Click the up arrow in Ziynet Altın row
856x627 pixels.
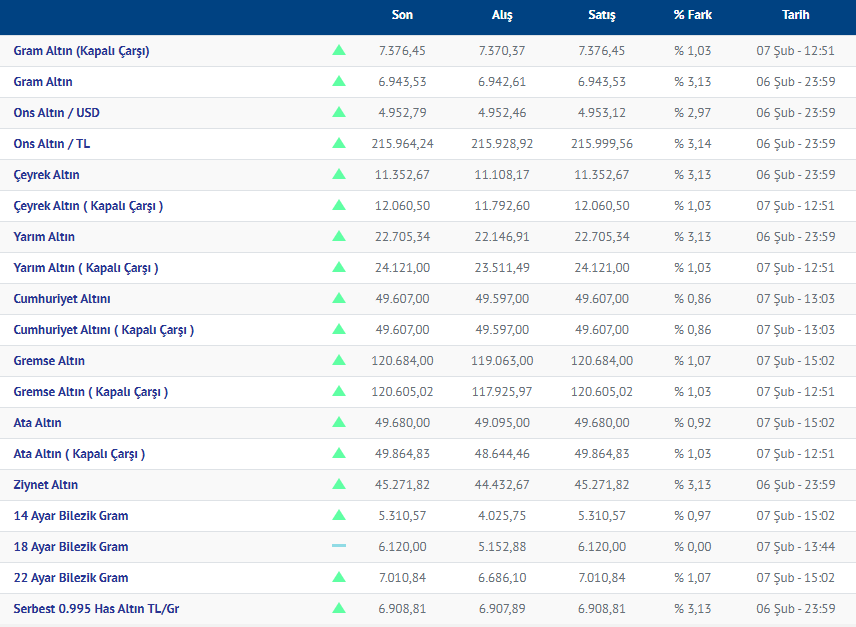pos(339,484)
